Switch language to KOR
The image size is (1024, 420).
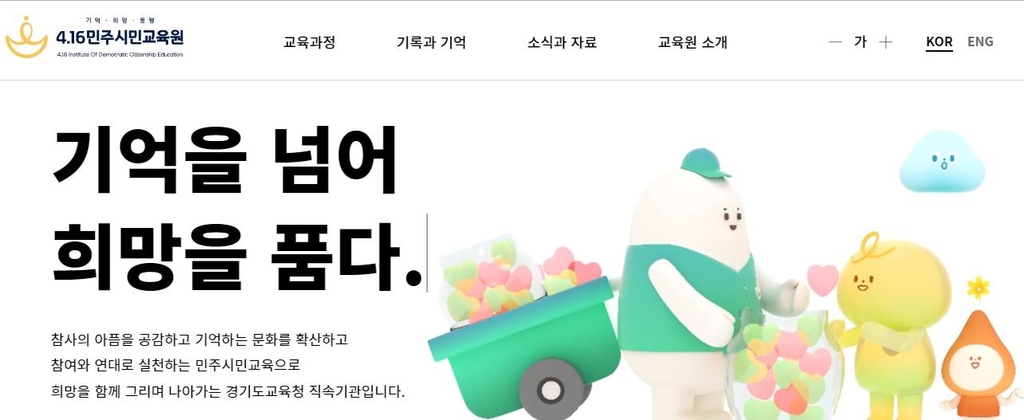click(939, 42)
